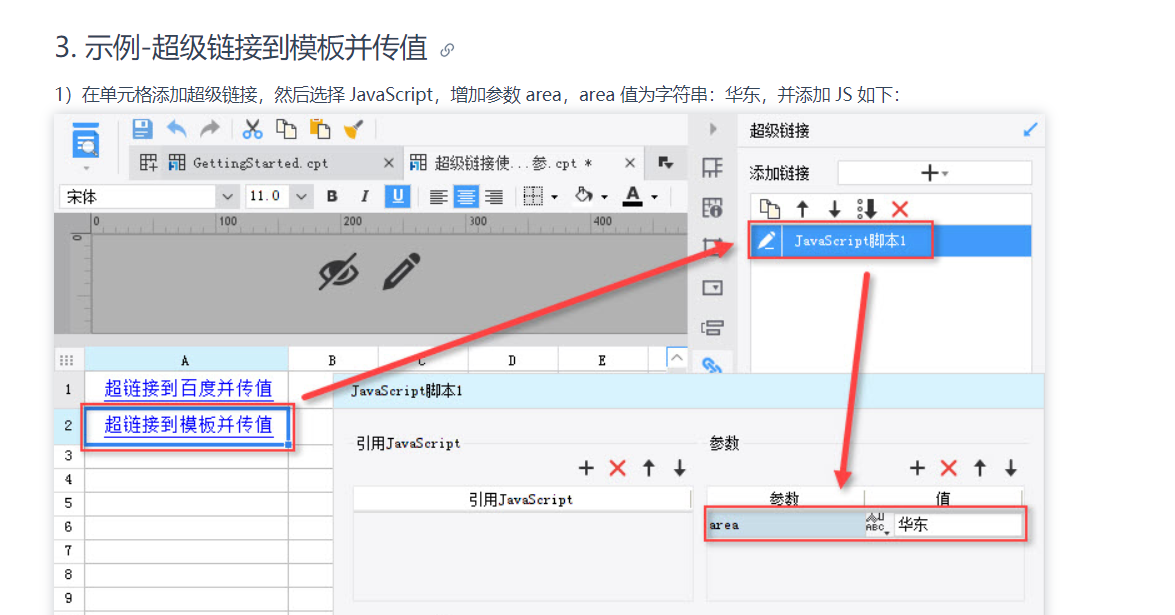Open the widget settings icon in sidebar
Image resolution: width=1175 pixels, height=615 pixels.
click(x=712, y=288)
